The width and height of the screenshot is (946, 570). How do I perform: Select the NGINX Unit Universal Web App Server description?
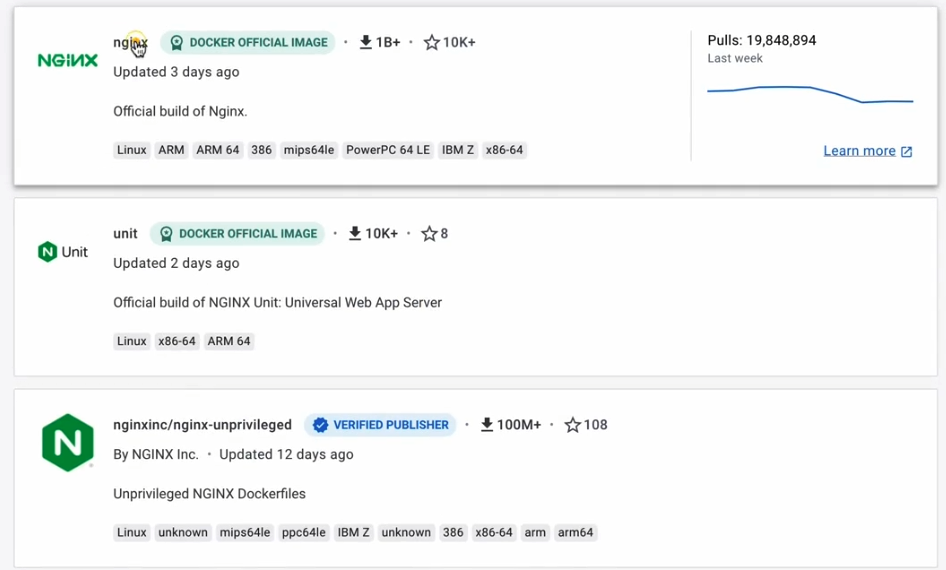point(278,302)
